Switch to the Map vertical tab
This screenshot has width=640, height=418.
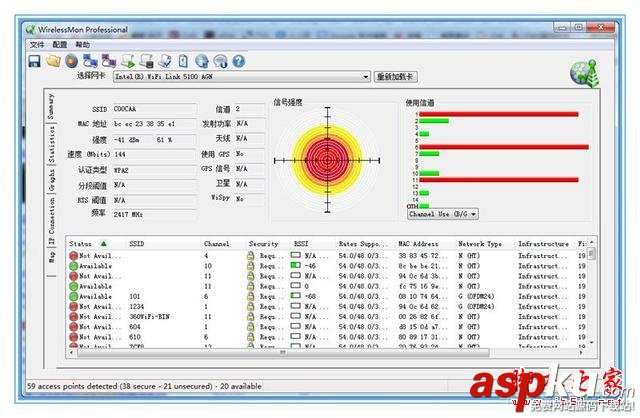pos(51,256)
